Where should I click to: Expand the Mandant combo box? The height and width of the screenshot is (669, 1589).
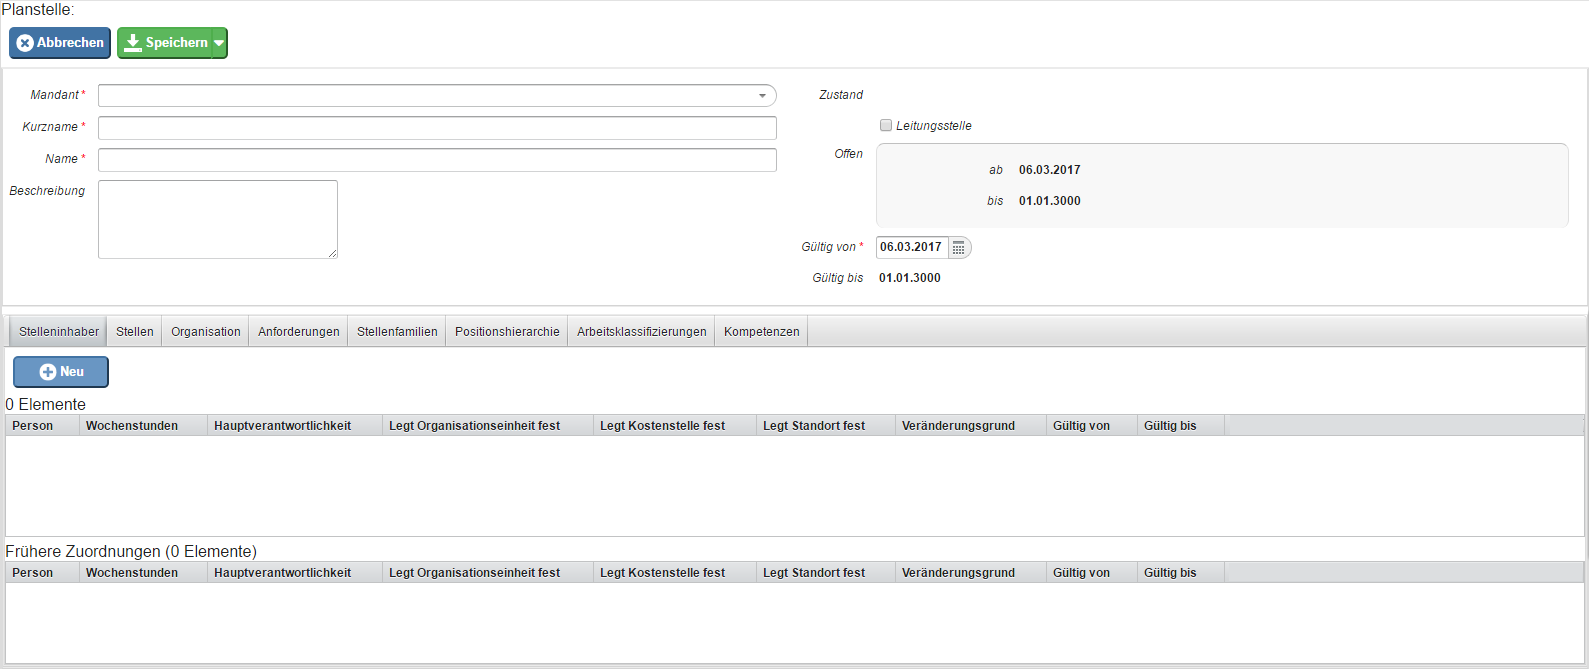tap(762, 96)
